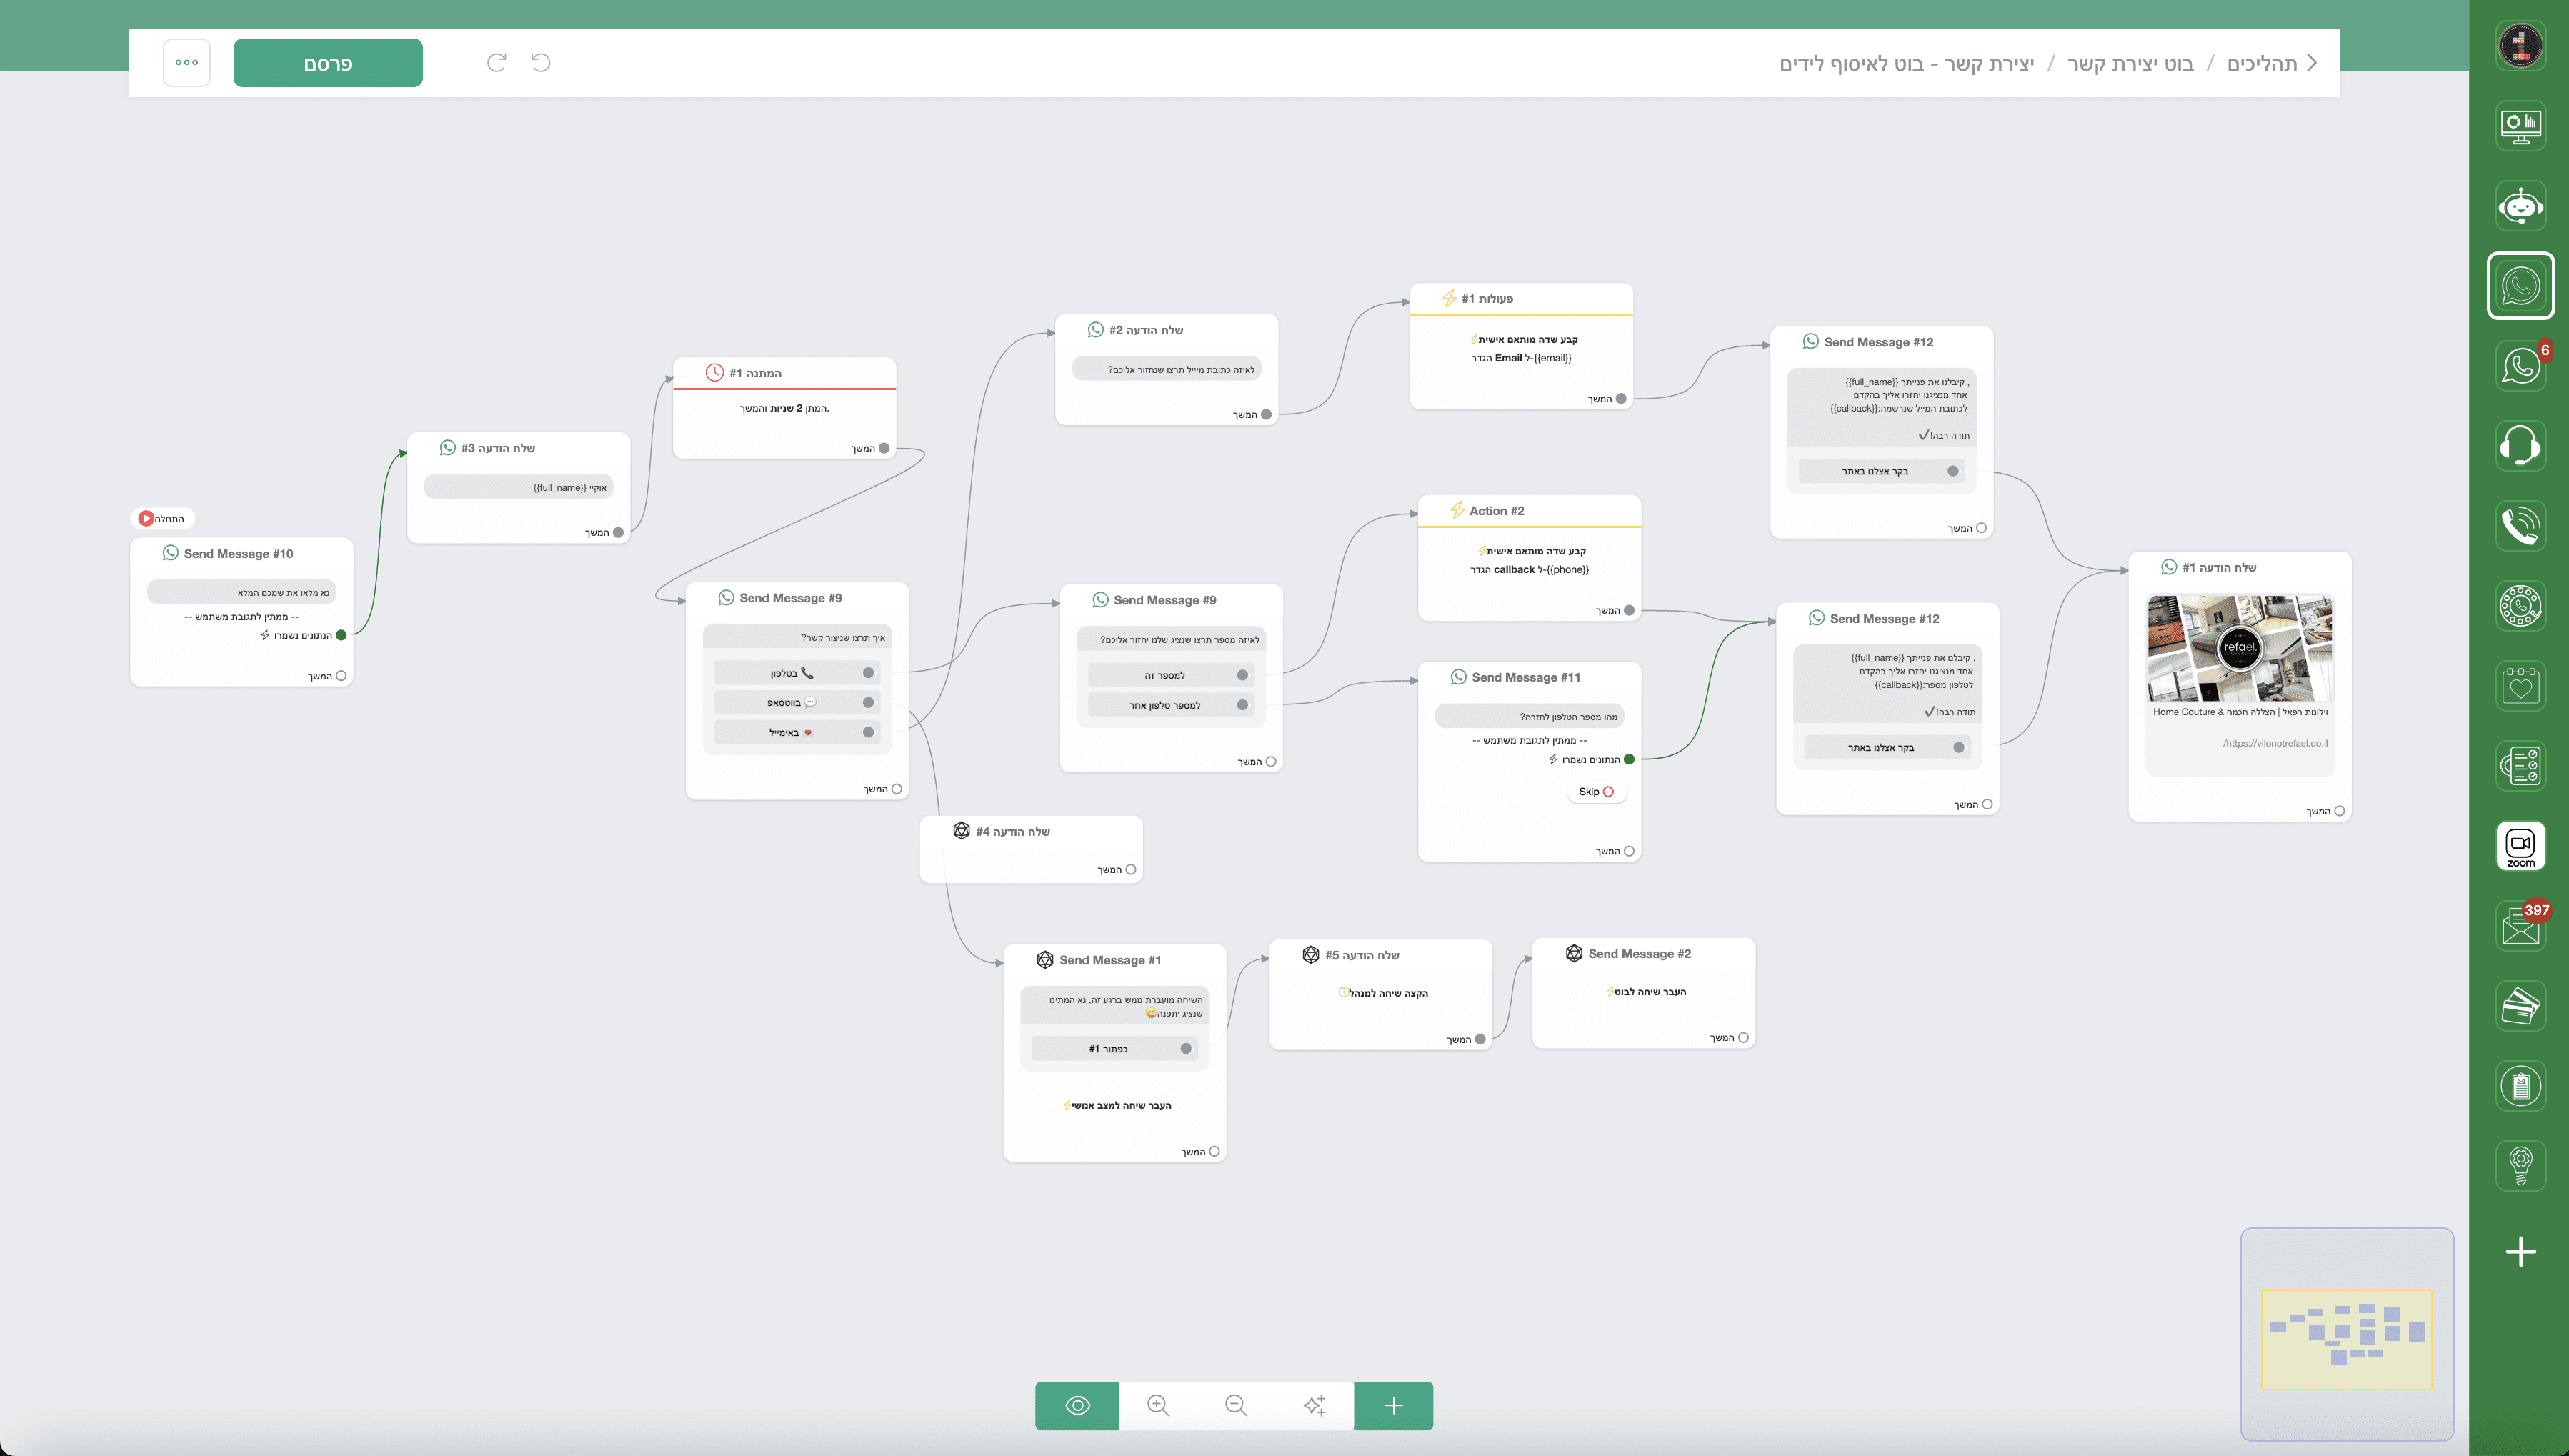
Task: Click the green פרסם publish button
Action: pos(328,63)
